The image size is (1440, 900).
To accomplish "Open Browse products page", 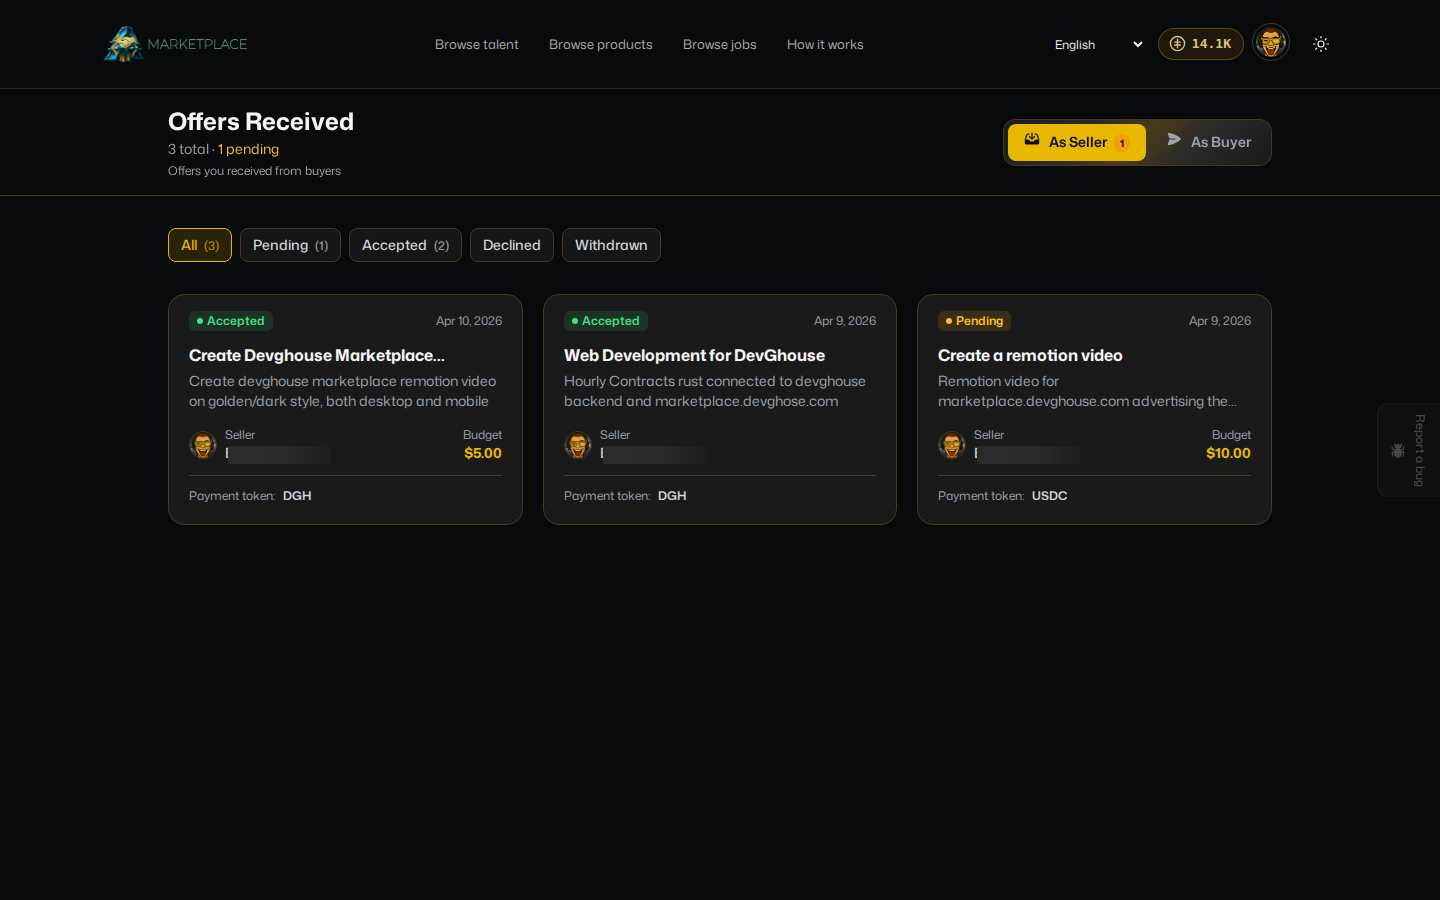I will [x=601, y=45].
